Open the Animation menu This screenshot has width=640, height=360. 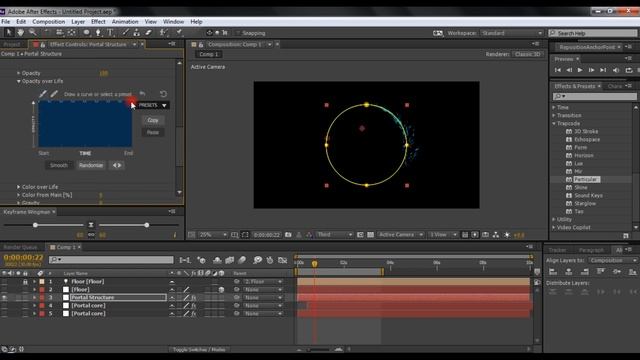[x=125, y=22]
